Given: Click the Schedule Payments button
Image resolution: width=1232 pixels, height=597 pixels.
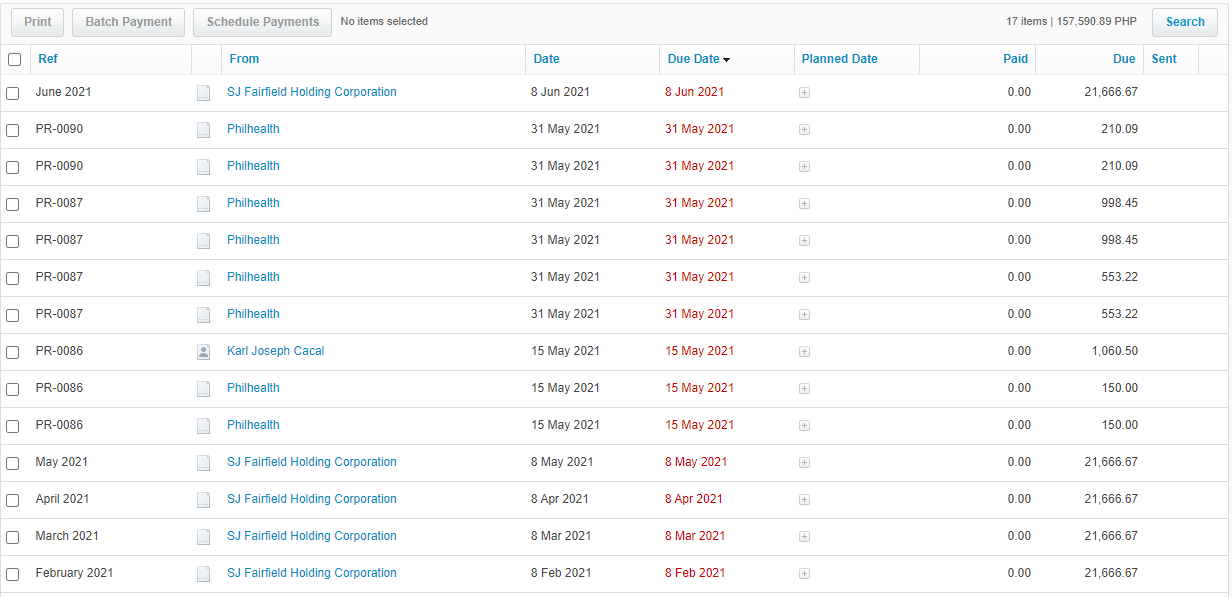Looking at the screenshot, I should tap(262, 22).
